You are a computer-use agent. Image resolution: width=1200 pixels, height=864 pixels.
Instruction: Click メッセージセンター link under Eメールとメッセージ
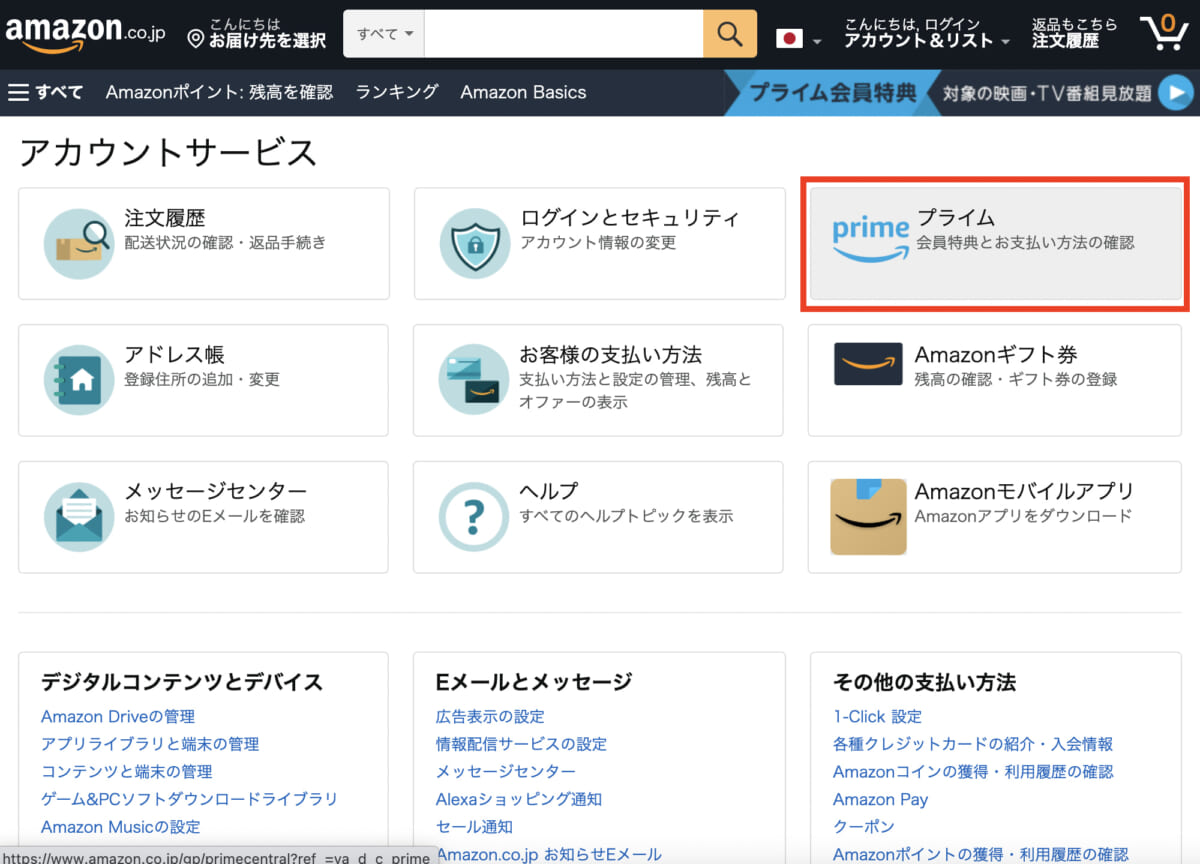506,771
